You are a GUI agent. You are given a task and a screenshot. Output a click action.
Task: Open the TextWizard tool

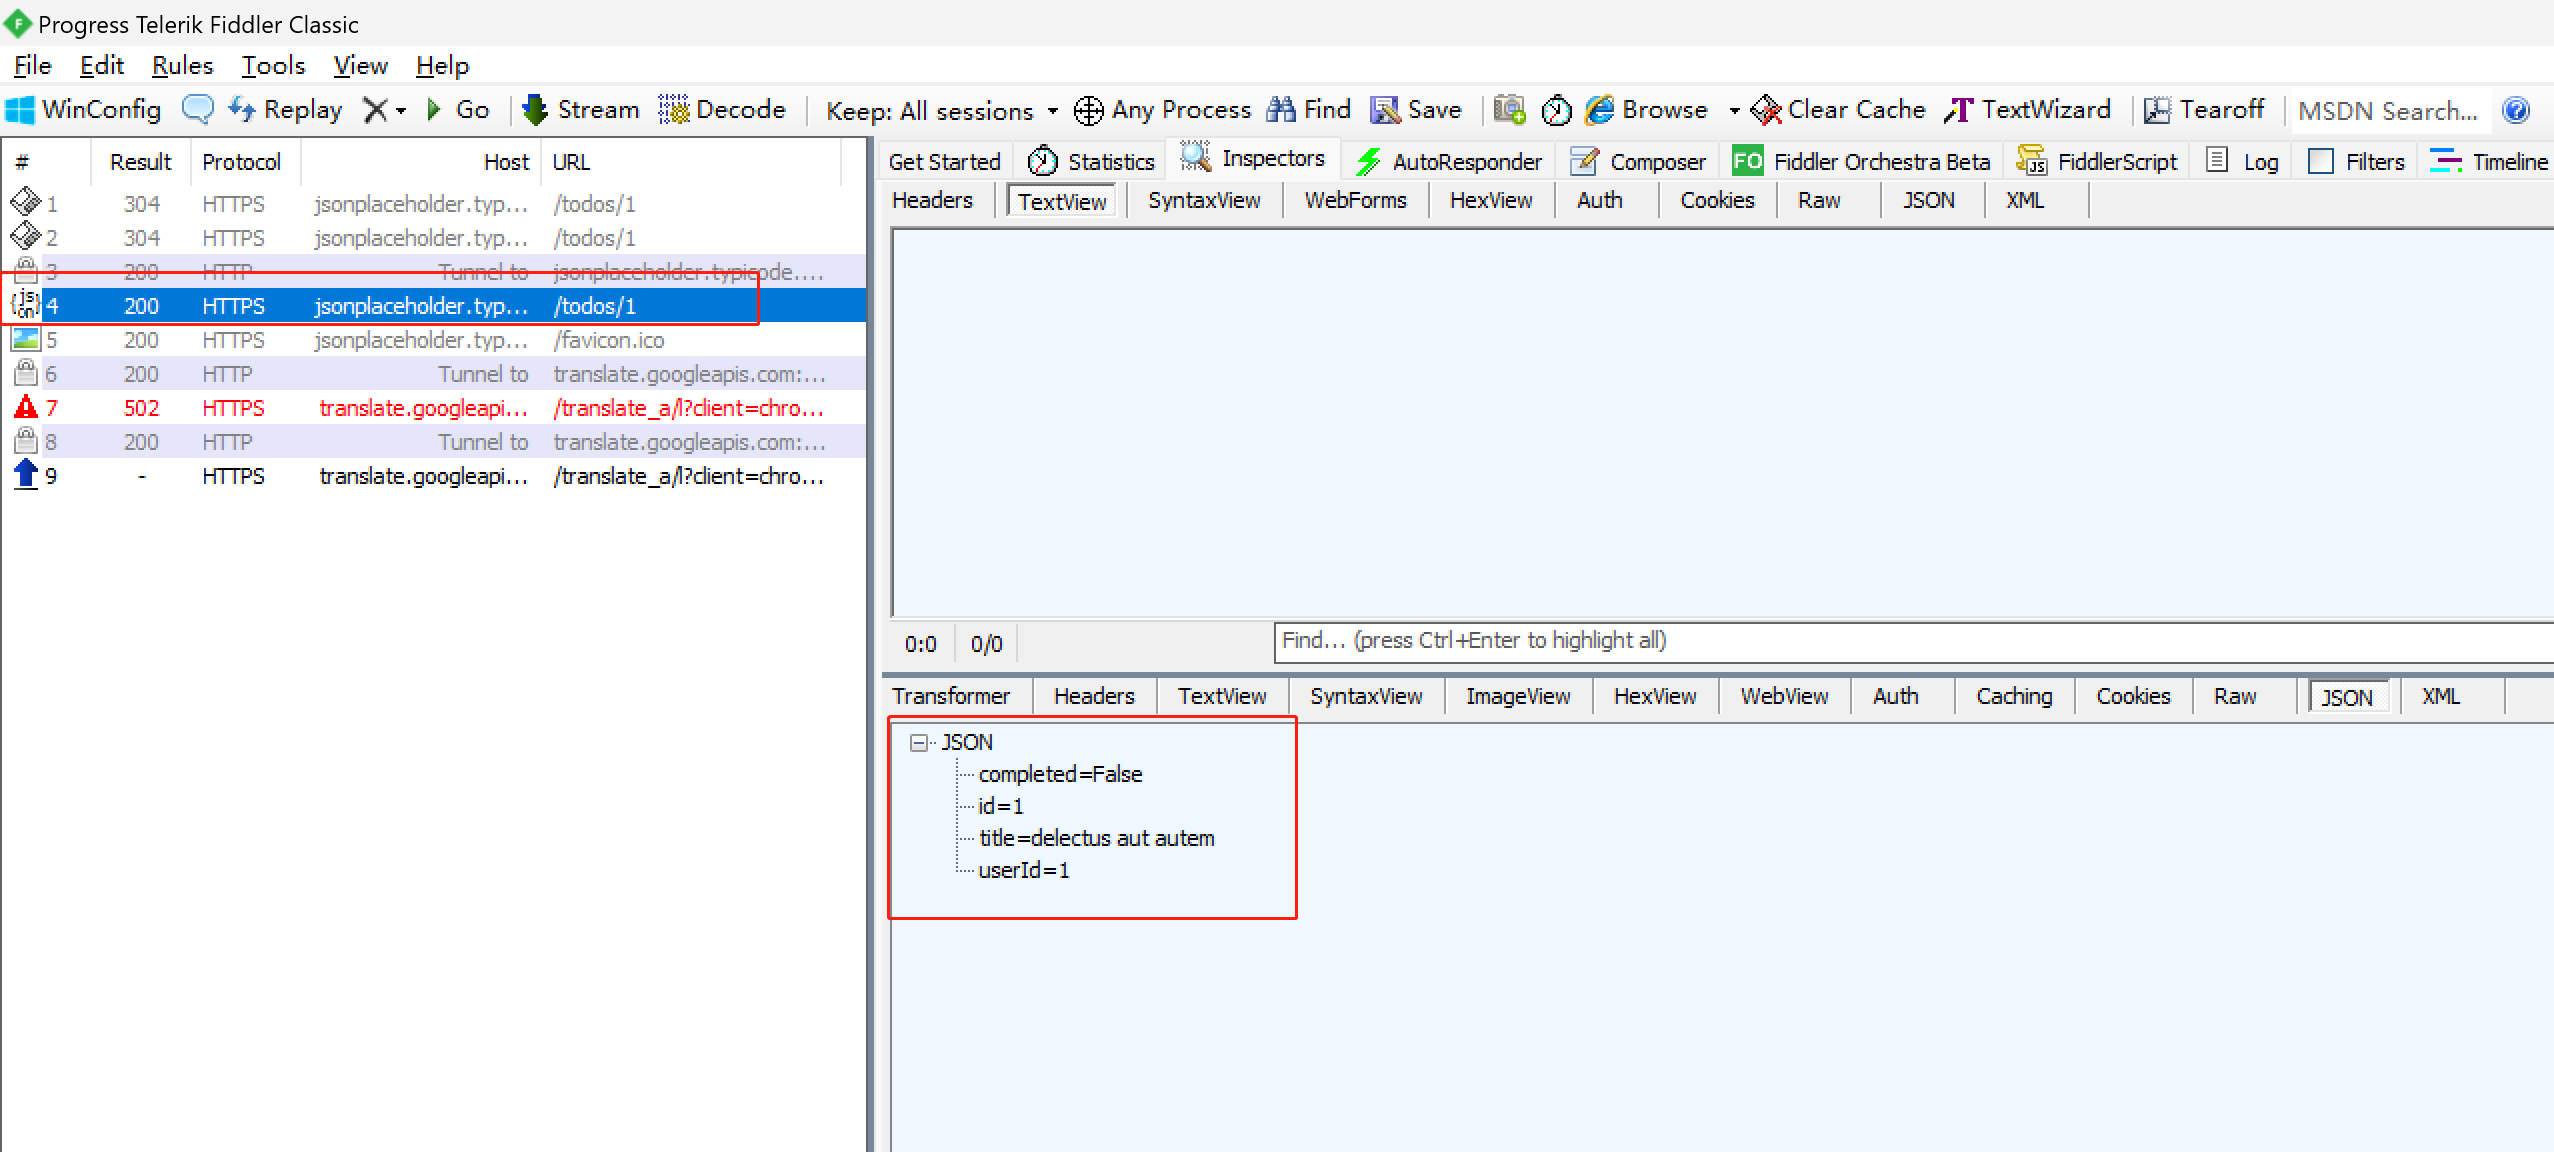2027,110
